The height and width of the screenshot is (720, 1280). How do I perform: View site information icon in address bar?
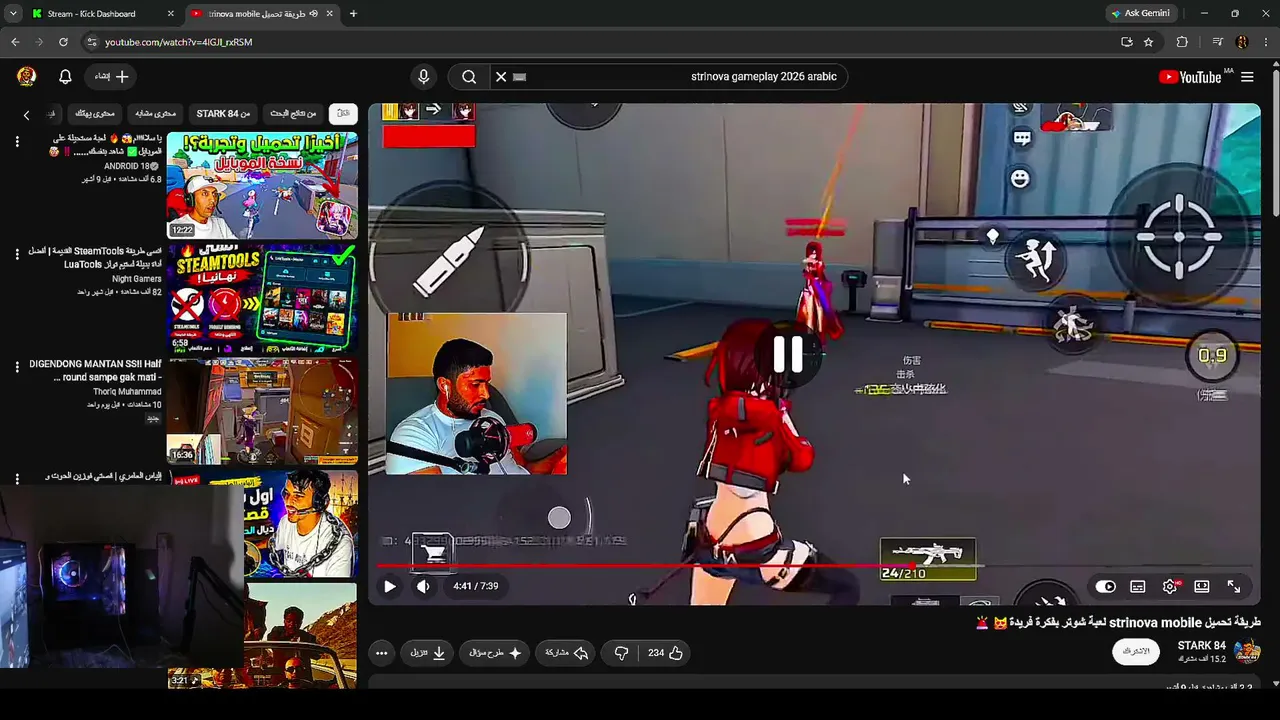(x=92, y=42)
